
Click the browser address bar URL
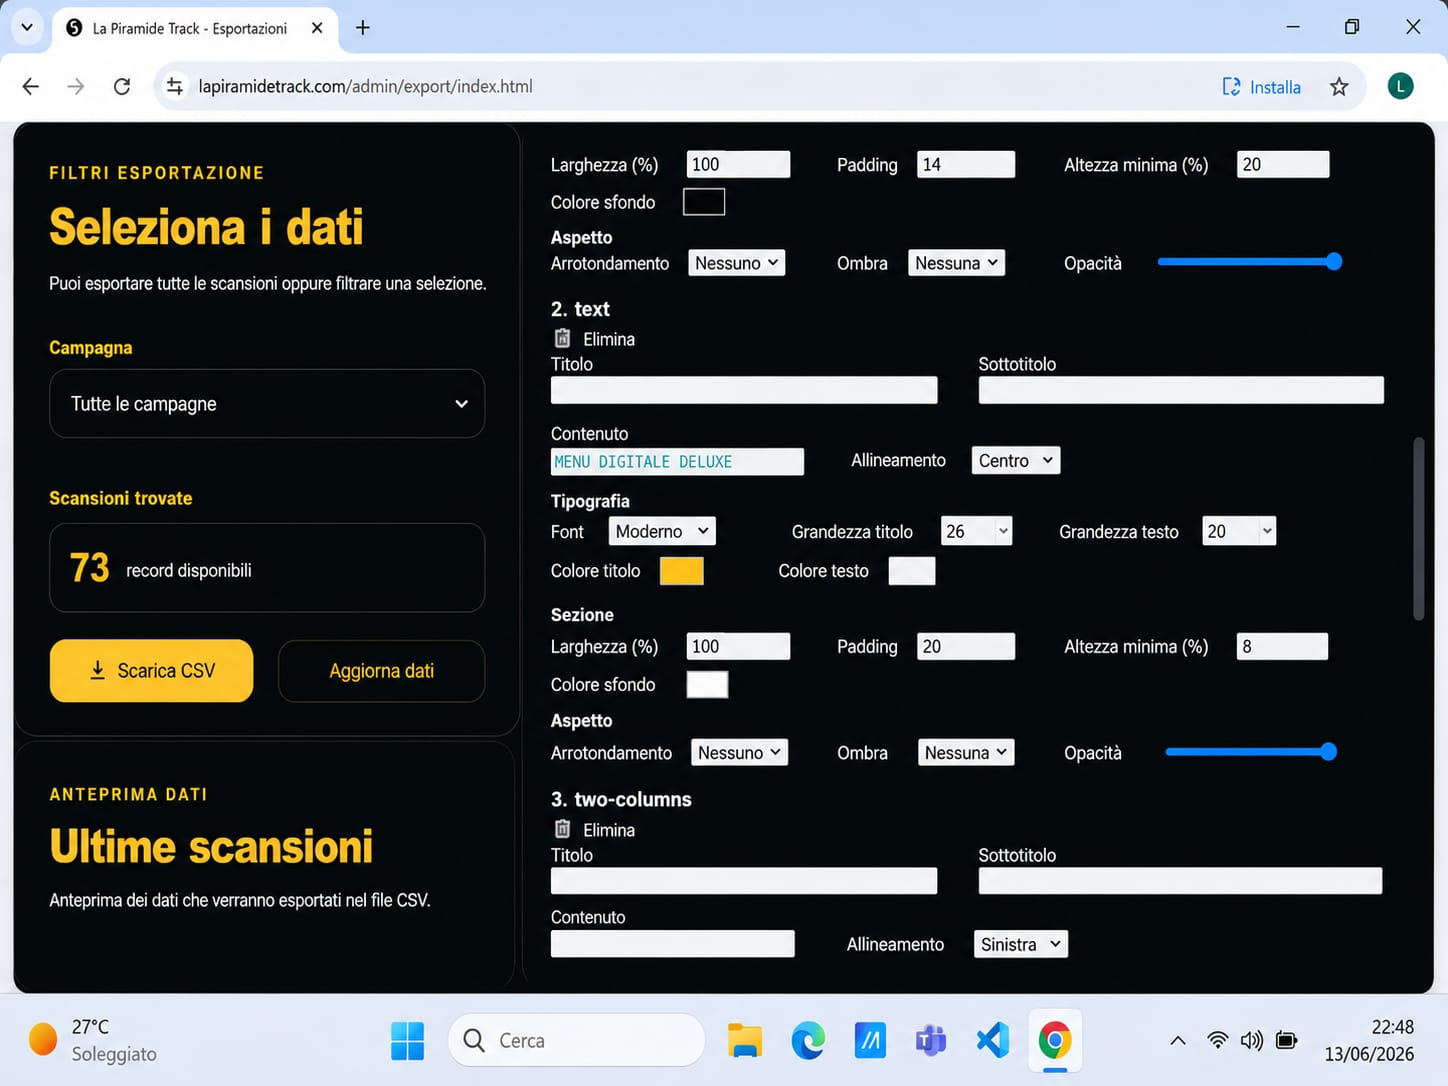[365, 86]
